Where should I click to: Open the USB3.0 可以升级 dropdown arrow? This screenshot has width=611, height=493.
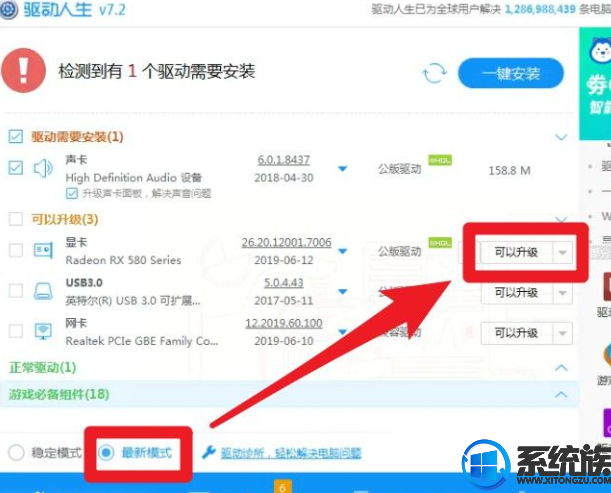click(562, 293)
